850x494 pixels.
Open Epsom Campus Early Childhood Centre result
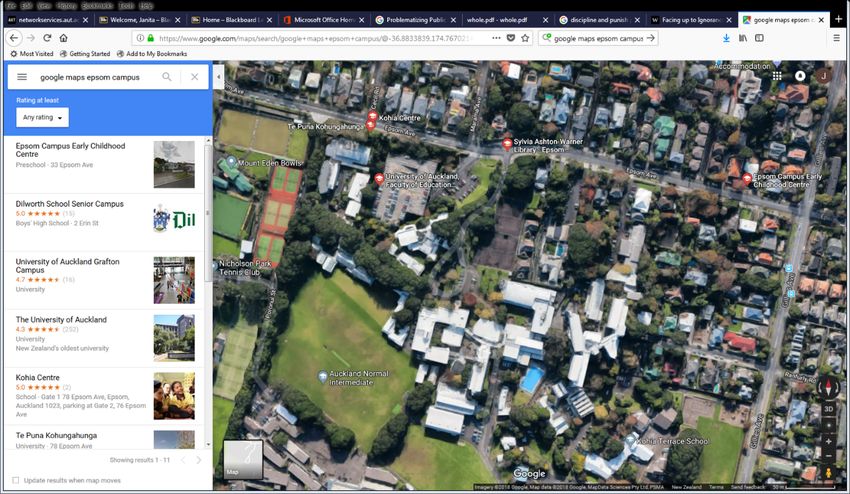point(105,164)
